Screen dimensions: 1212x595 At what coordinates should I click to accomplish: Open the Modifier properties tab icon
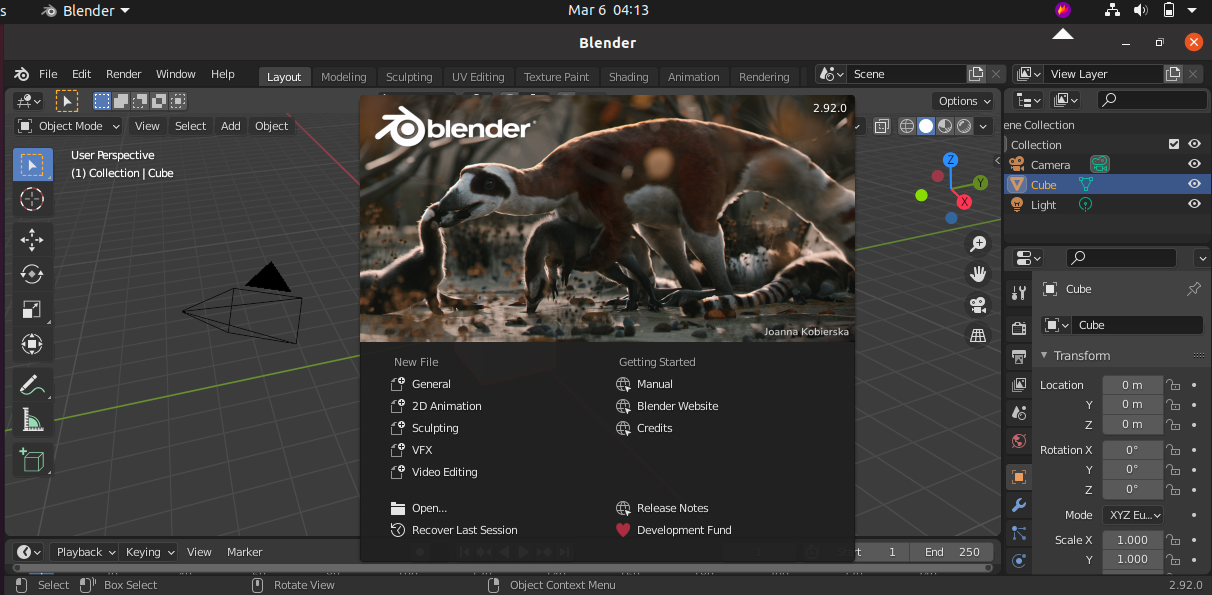pos(1019,505)
